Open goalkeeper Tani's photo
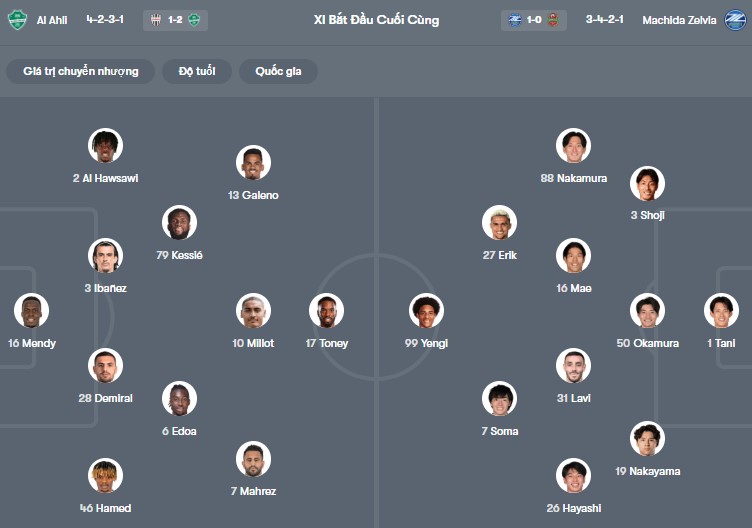The height and width of the screenshot is (528, 752). tap(720, 311)
